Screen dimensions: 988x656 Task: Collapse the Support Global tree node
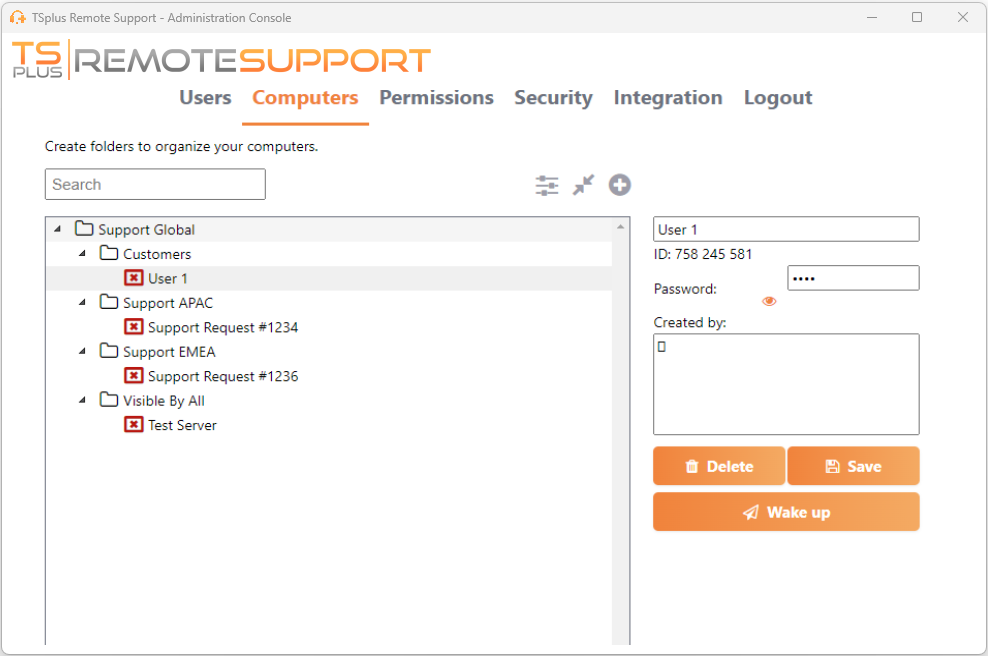tap(58, 228)
